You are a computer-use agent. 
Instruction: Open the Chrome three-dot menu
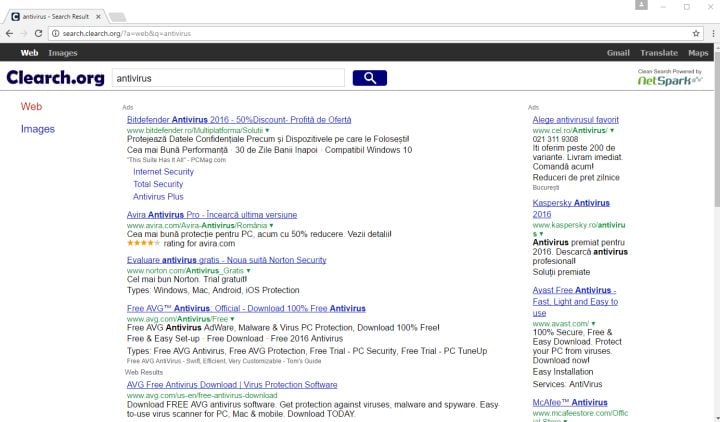pyautogui.click(x=713, y=34)
